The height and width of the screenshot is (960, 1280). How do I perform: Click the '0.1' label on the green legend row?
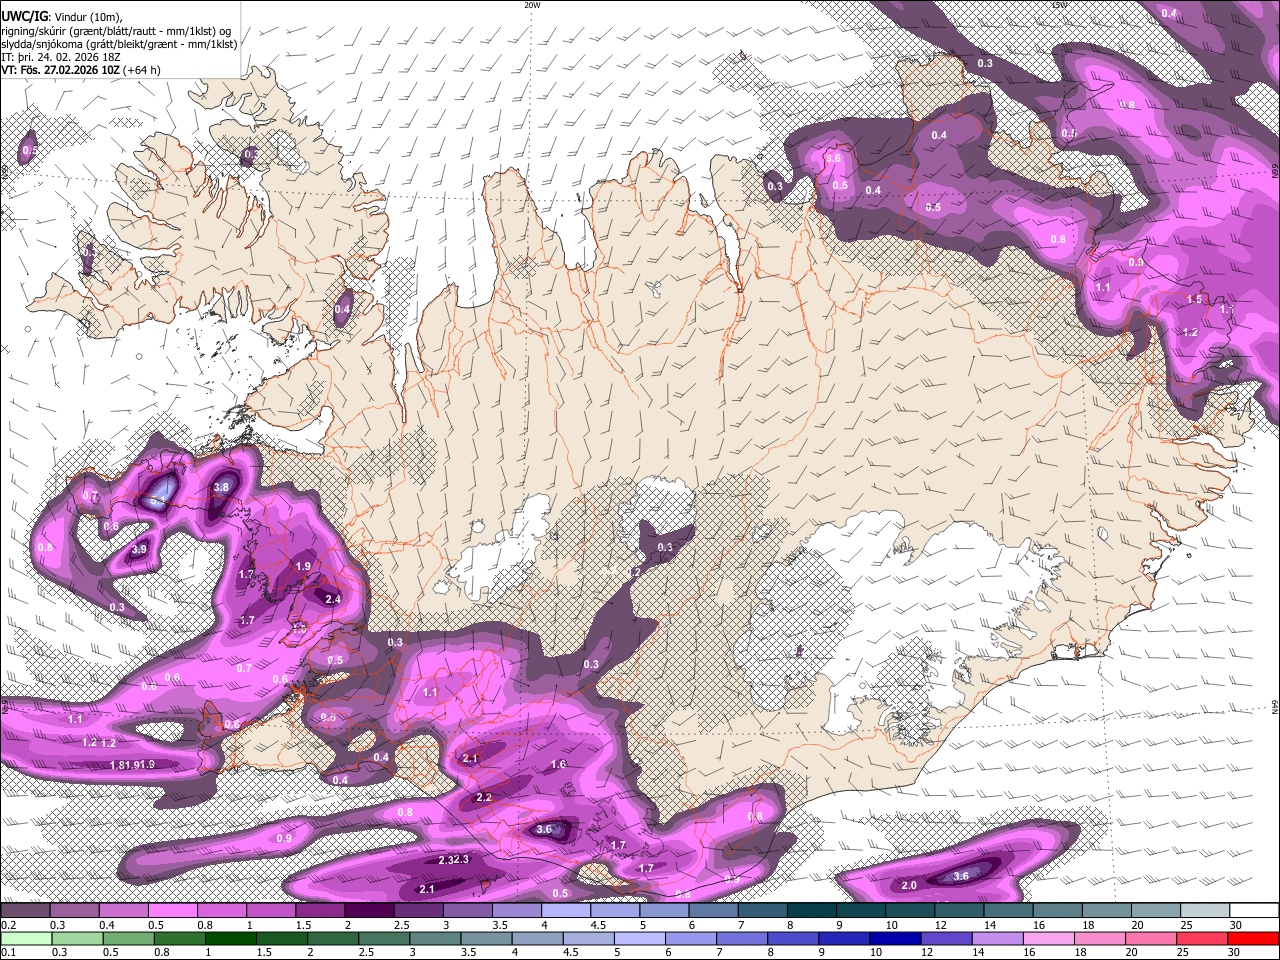tap(8, 952)
